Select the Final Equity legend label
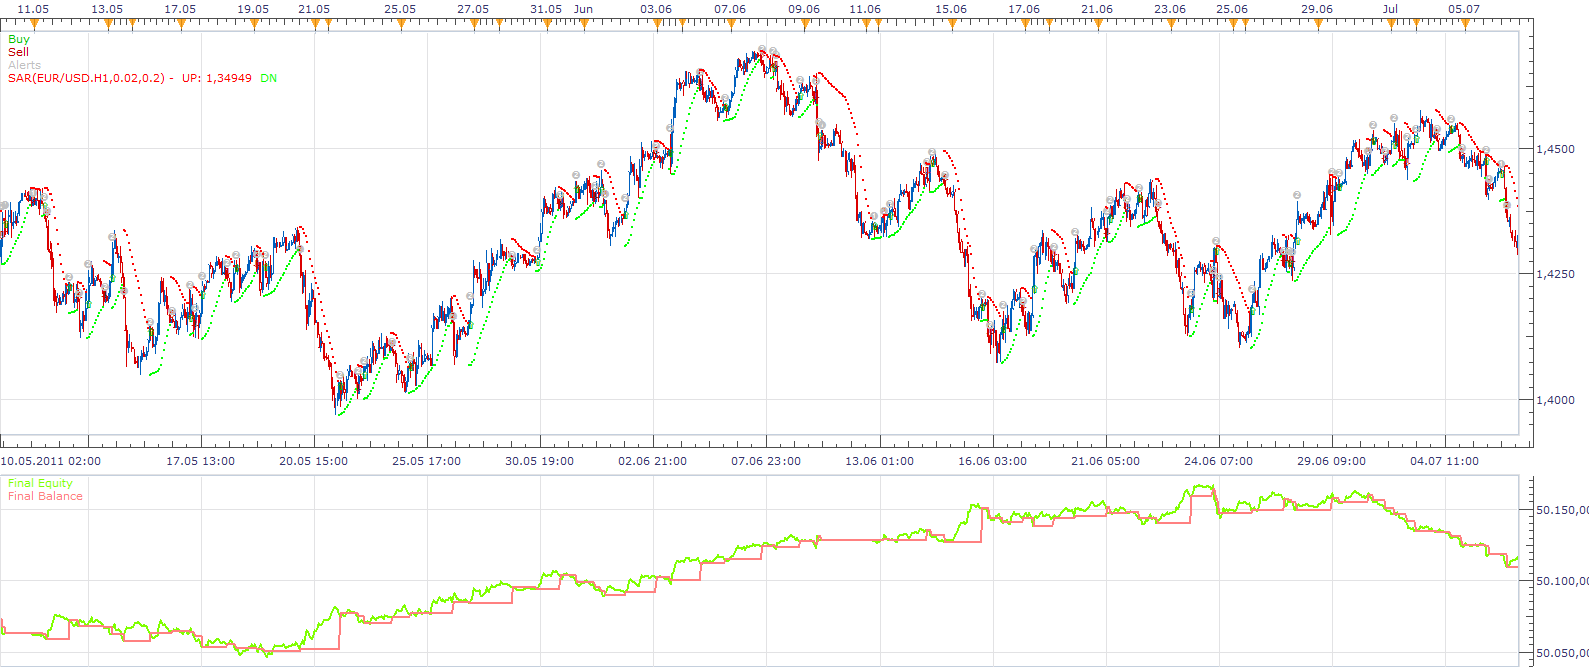1590x667 pixels. tap(40, 483)
